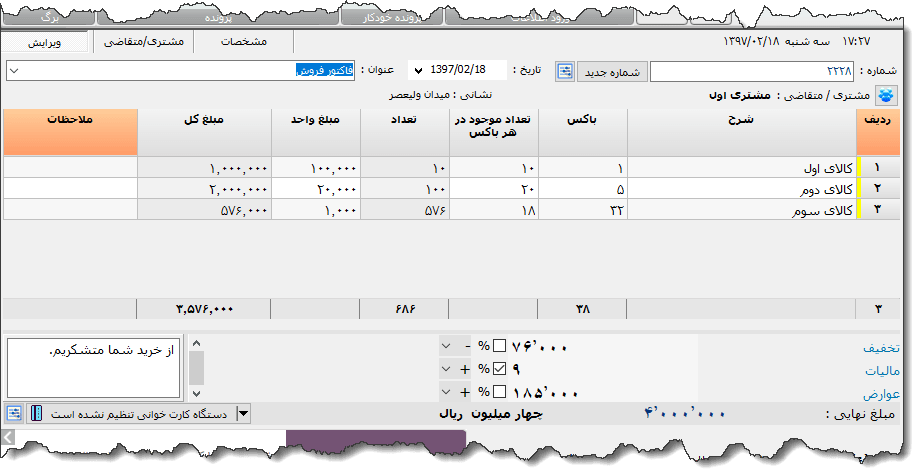Image resolution: width=913 pixels, height=469 pixels.
Task: Select row cell کالای سوم
Action: pos(741,210)
